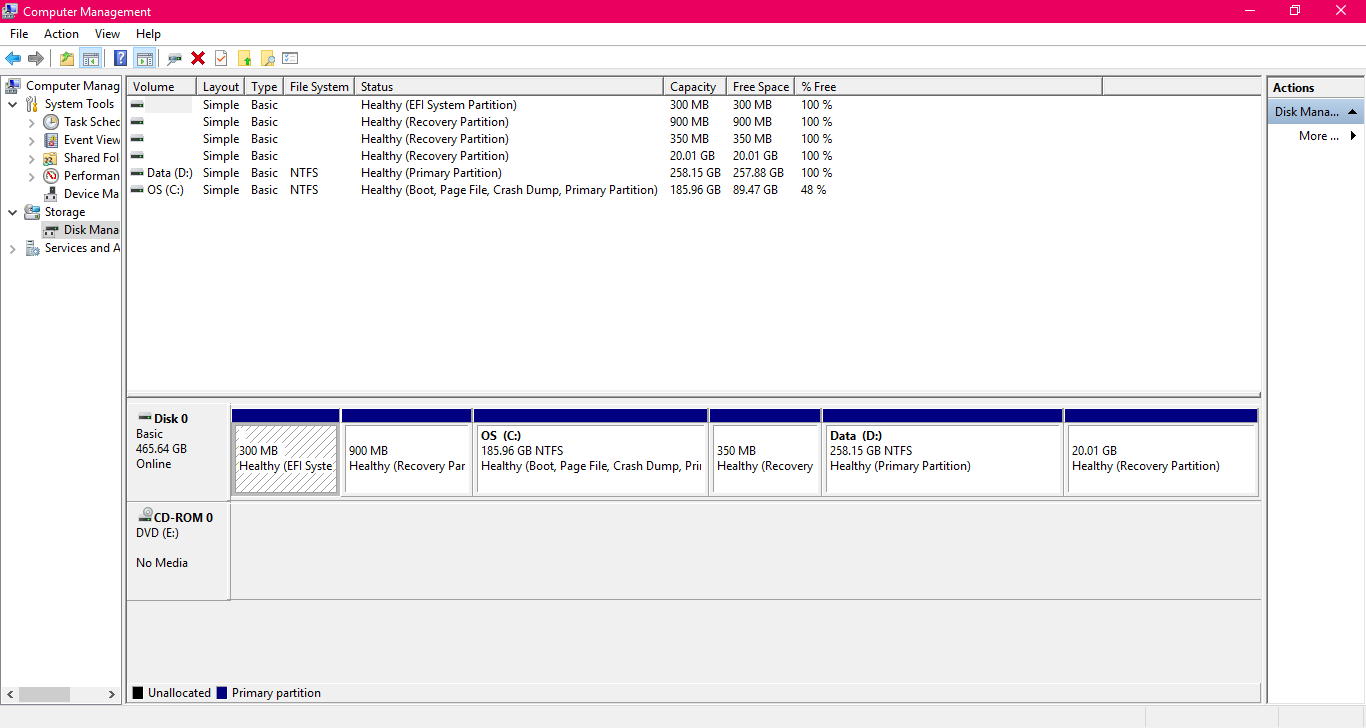Click left pane horizontal scrollbar right arrow
This screenshot has height=728, width=1366.
[x=112, y=694]
